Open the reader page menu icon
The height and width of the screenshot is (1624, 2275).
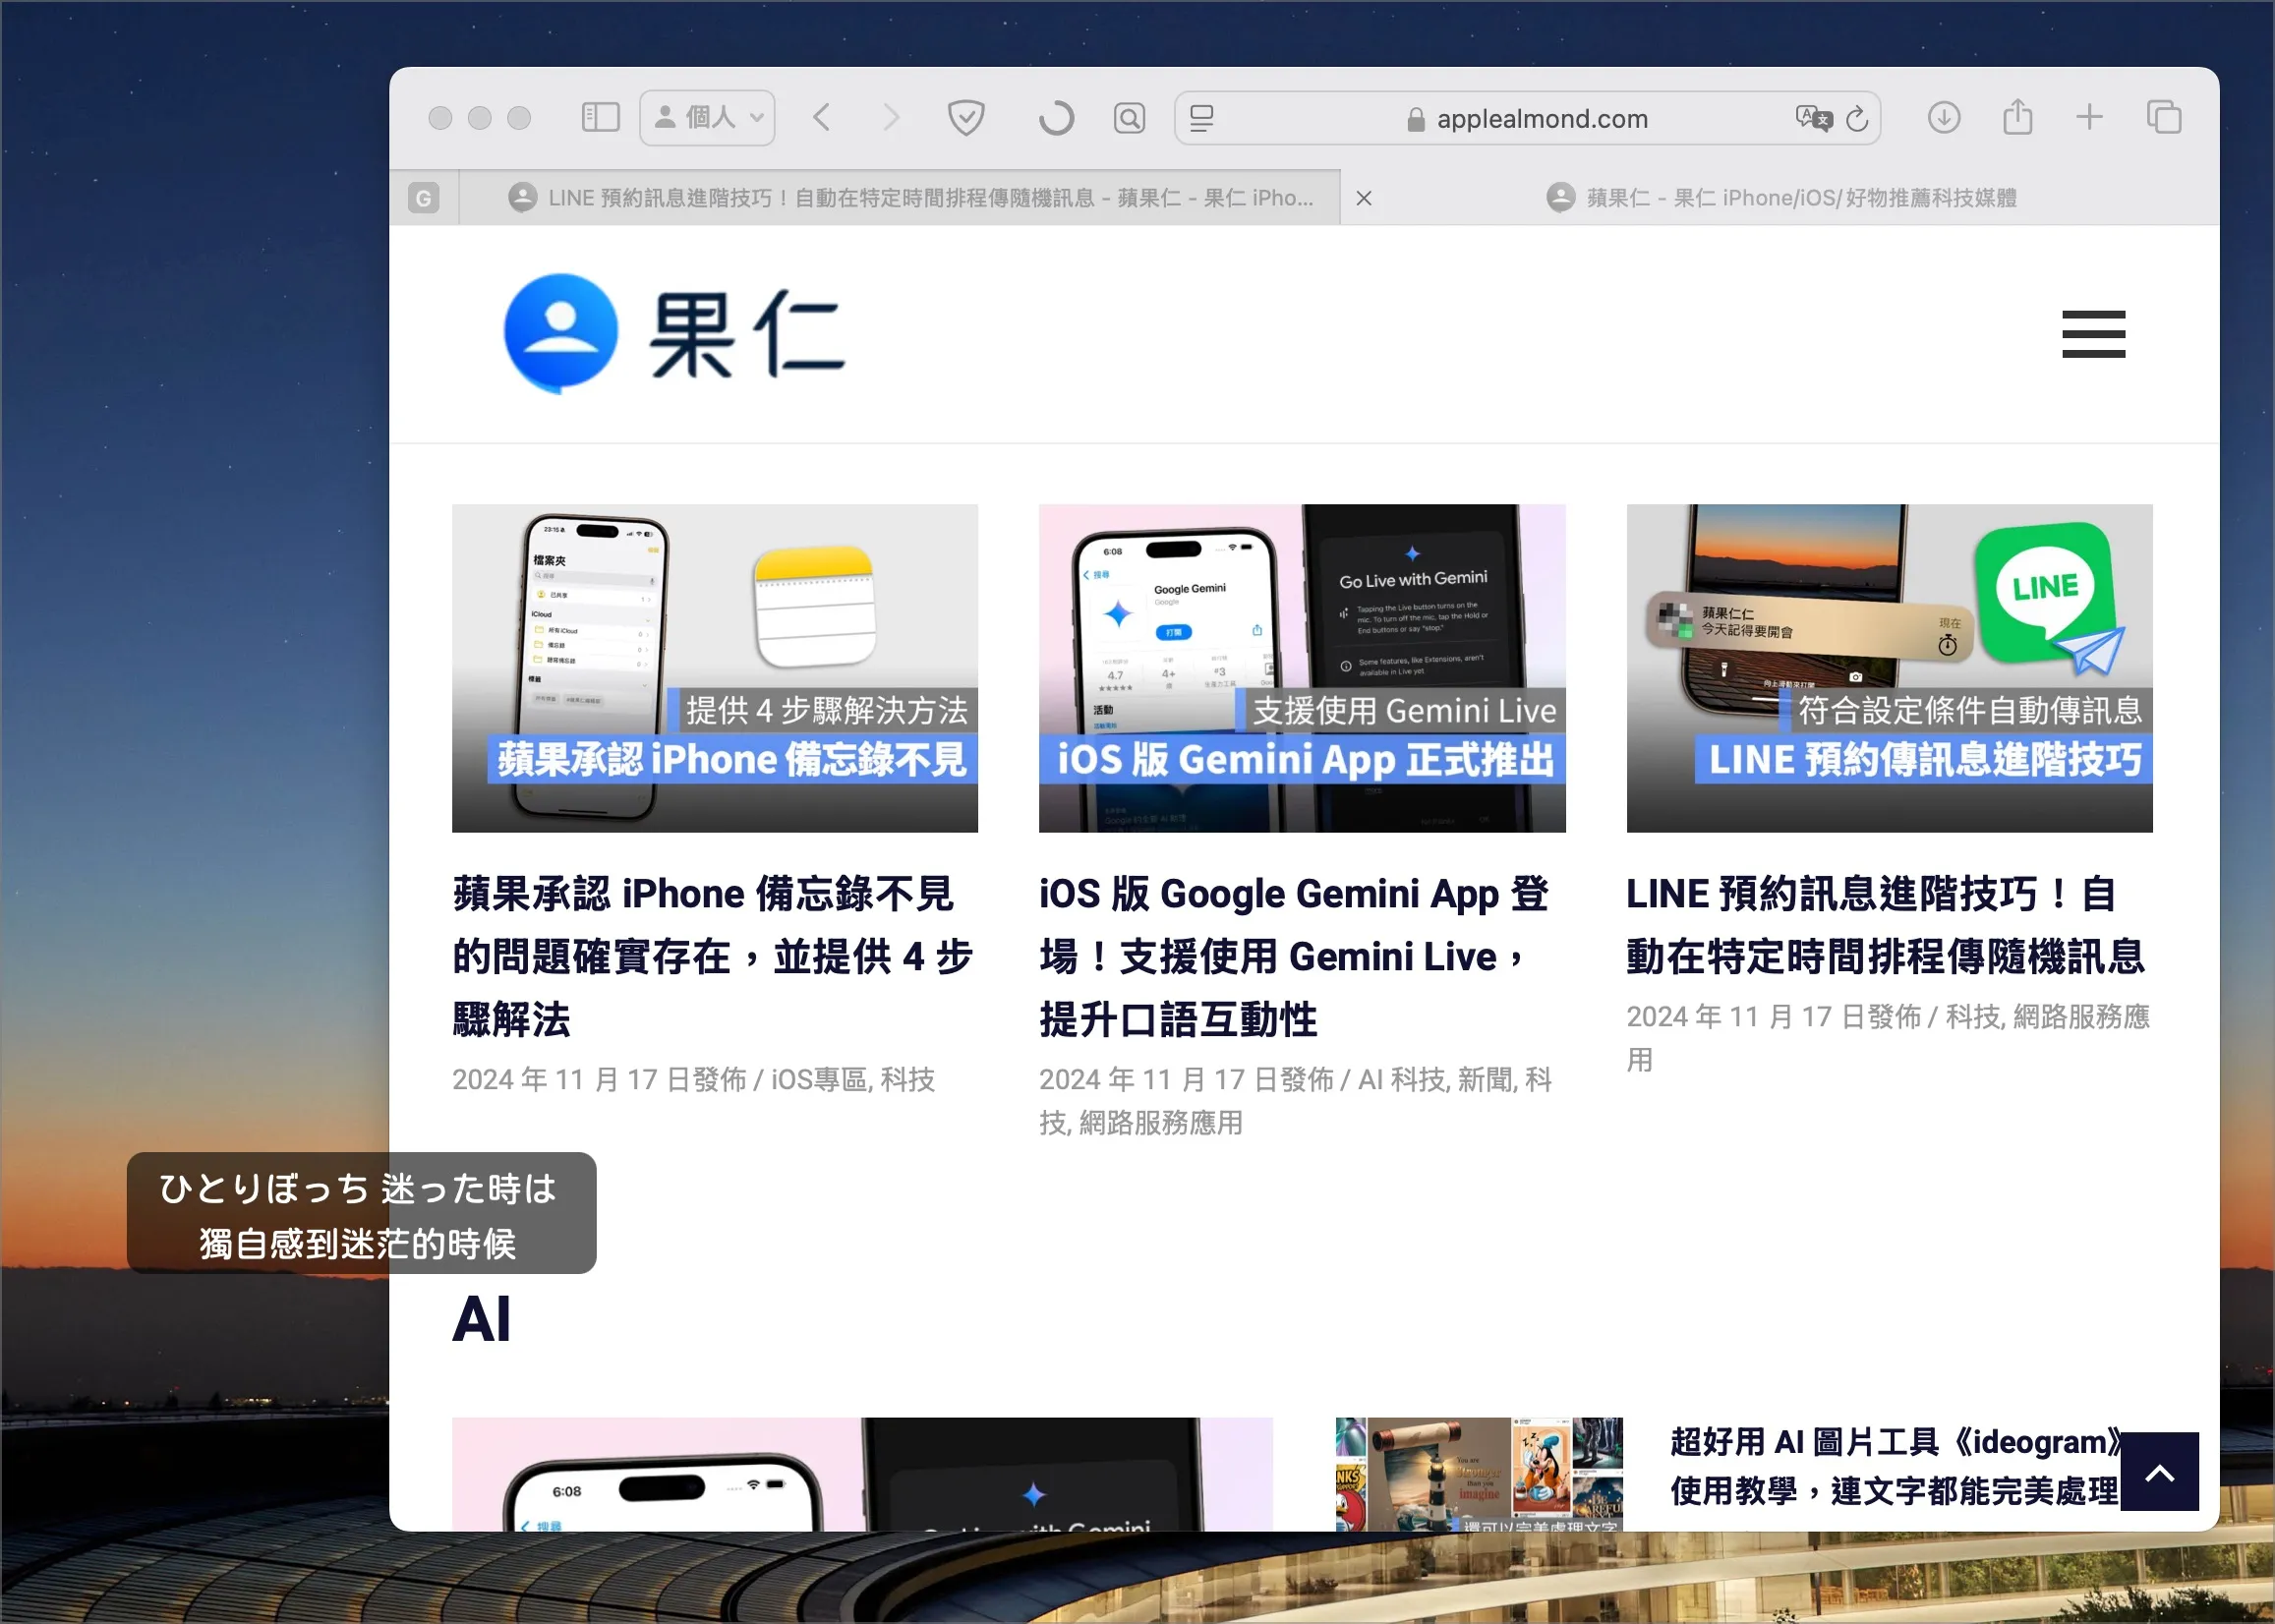1202,118
